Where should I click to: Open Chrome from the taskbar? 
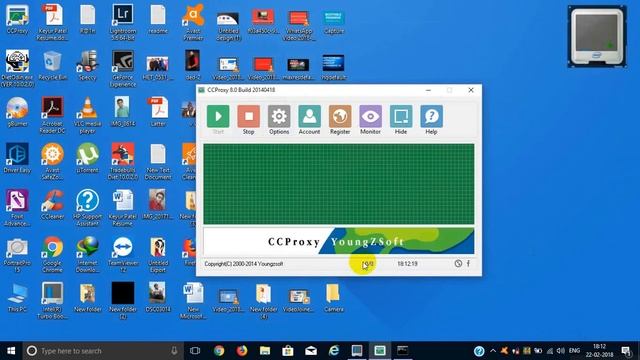[219, 351]
